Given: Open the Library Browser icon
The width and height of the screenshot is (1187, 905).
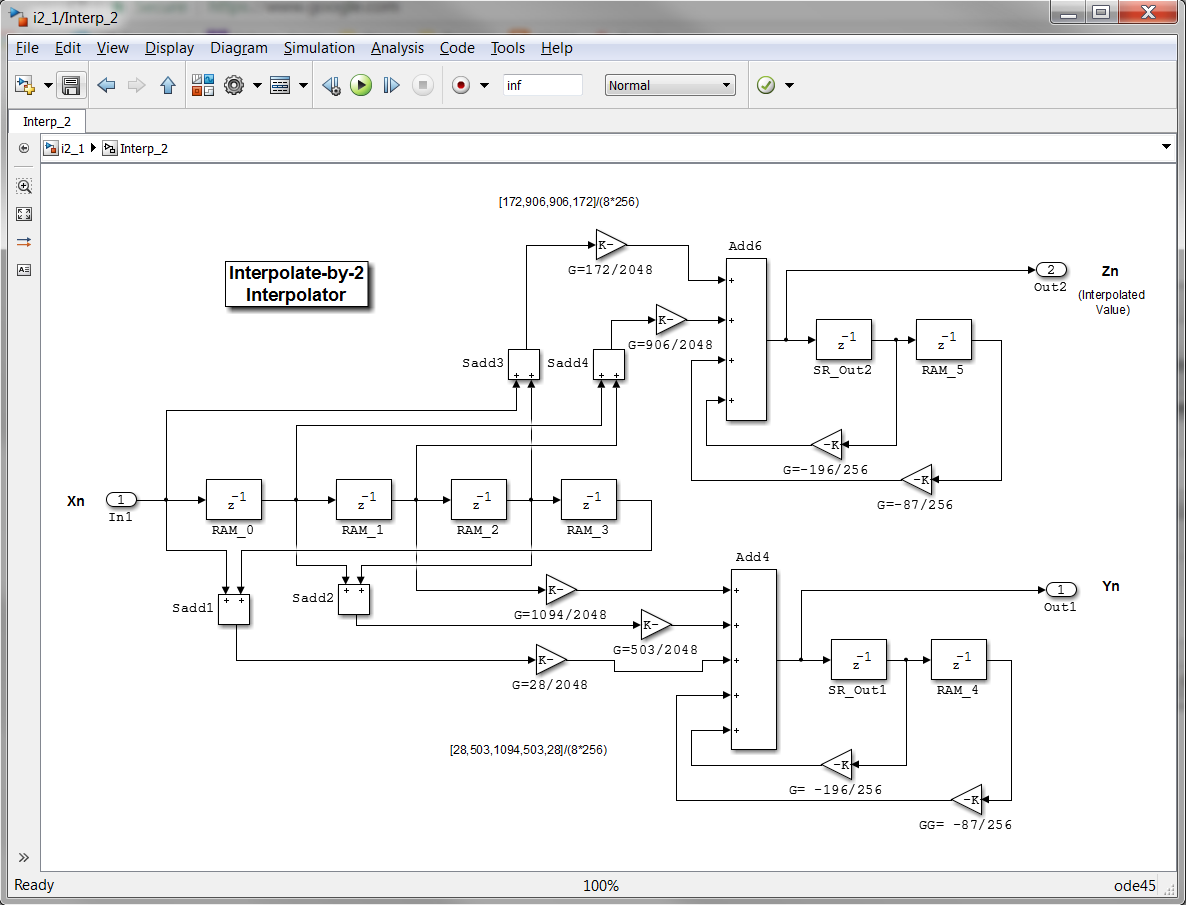Looking at the screenshot, I should coord(203,86).
